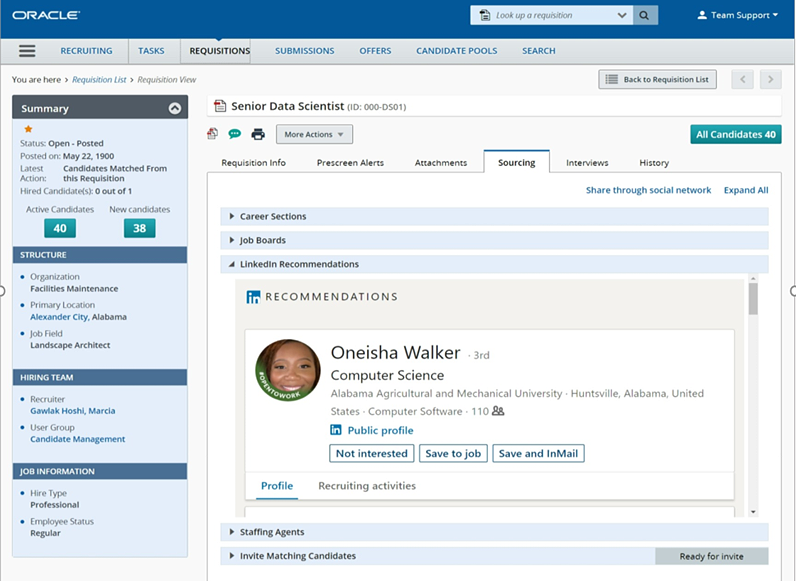The width and height of the screenshot is (796, 581).
Task: Click the green comment bubble icon
Action: 235,134
